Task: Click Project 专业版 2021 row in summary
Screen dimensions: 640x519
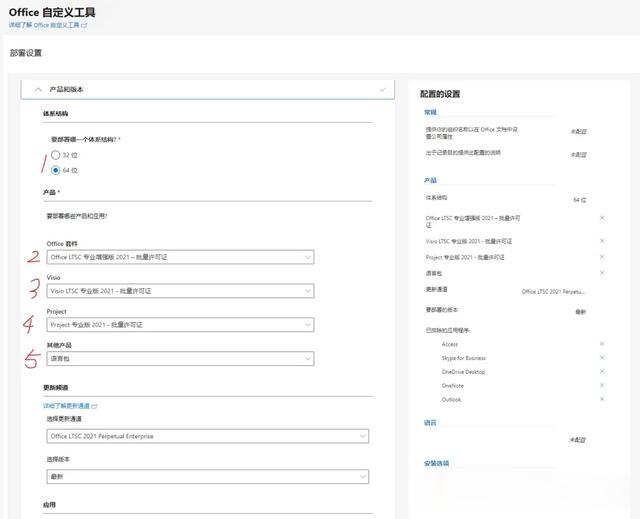Action: tap(465, 257)
